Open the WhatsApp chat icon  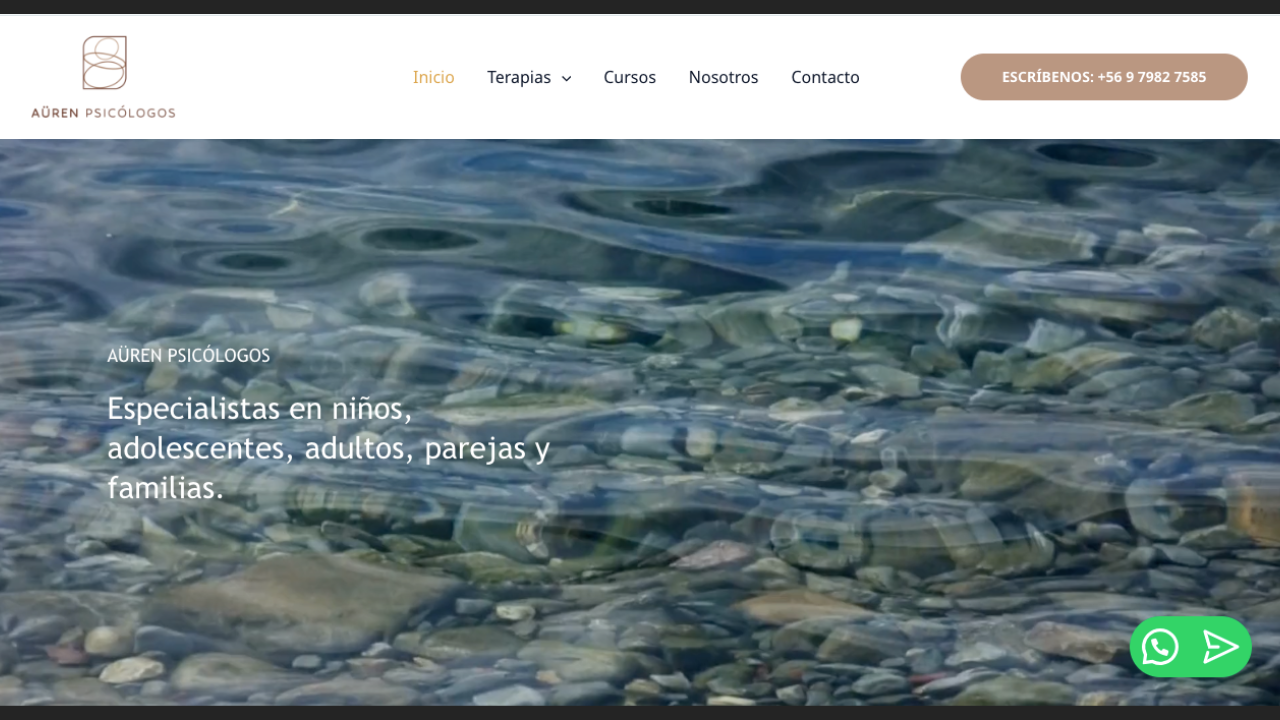[1160, 647]
